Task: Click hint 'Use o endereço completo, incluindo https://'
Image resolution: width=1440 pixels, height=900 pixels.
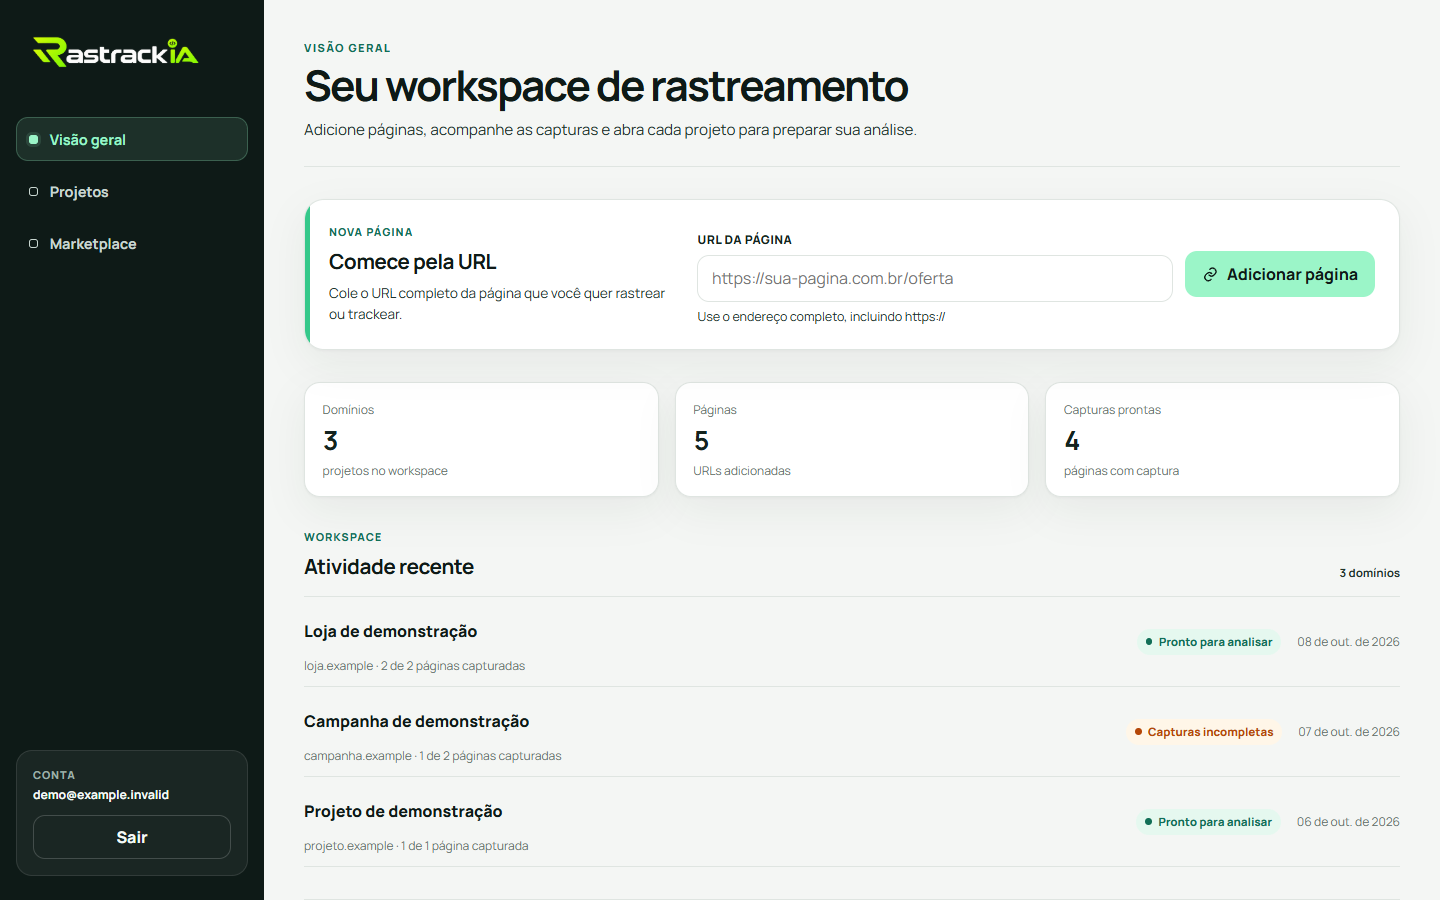Action: [821, 317]
